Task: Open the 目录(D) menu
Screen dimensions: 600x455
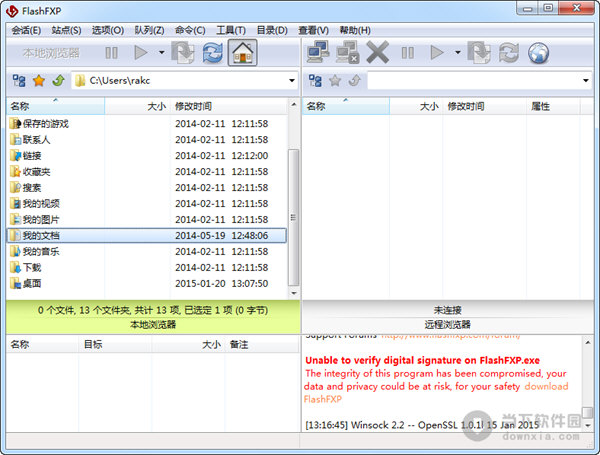Action: click(272, 30)
